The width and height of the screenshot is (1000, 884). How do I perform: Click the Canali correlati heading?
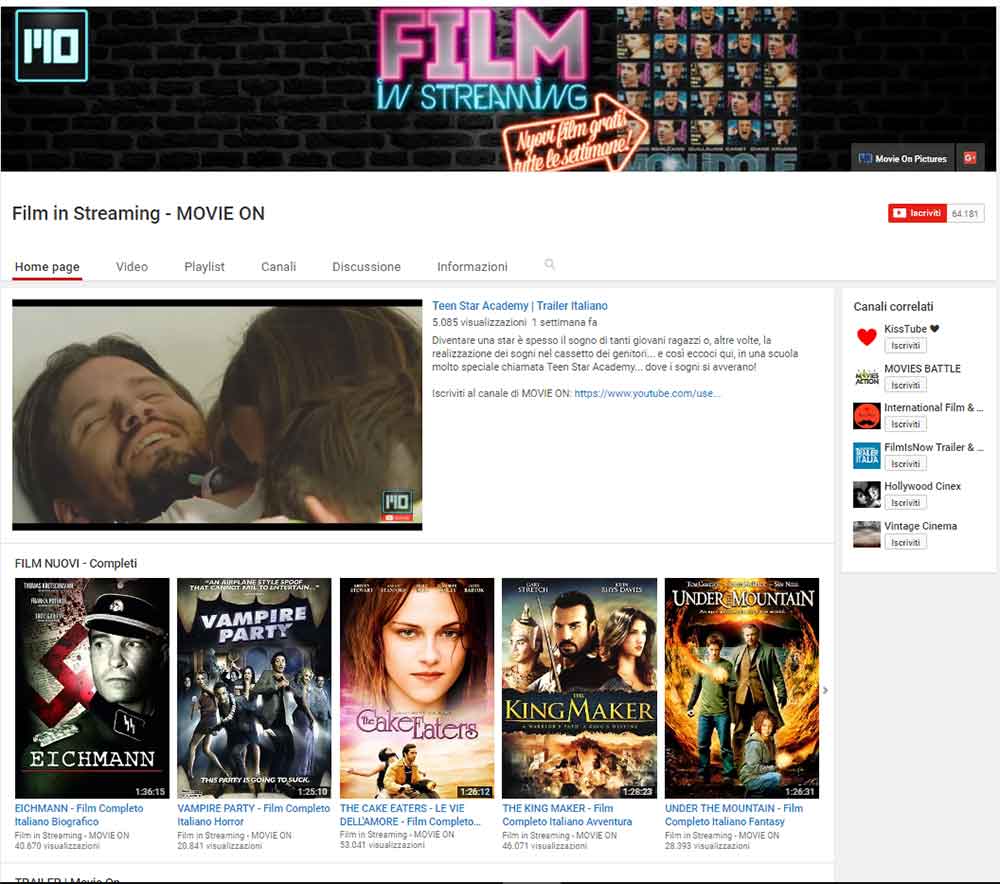(893, 306)
